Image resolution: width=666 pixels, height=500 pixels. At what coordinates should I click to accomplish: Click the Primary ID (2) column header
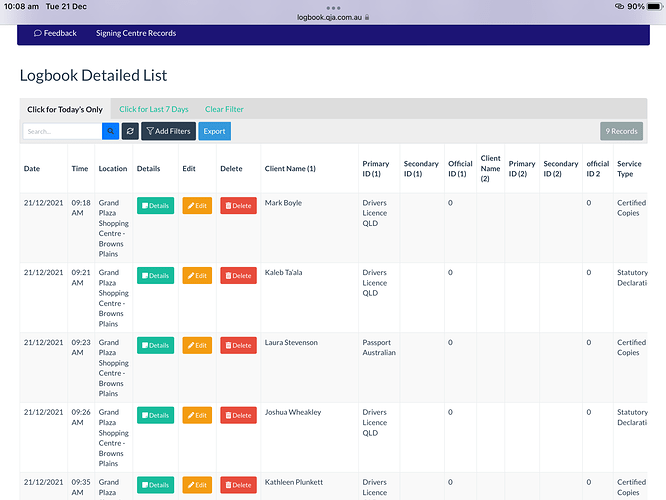(522, 169)
